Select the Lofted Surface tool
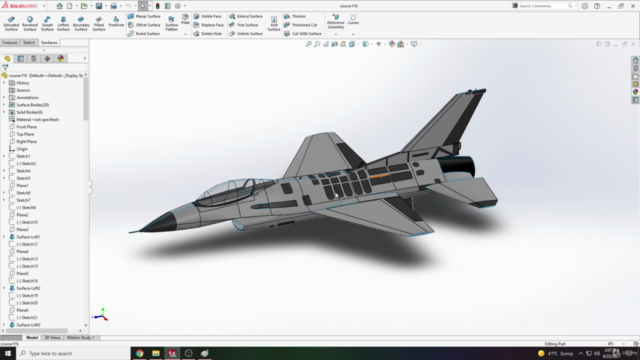Screen dimensions: 640x360 (x=63, y=24)
